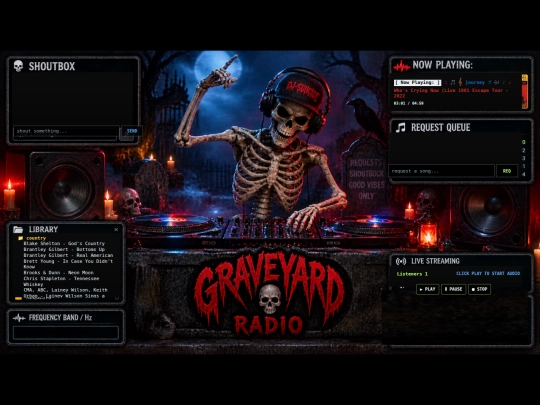Close the Library panel
Screen dimensions: 540x405
point(116,229)
